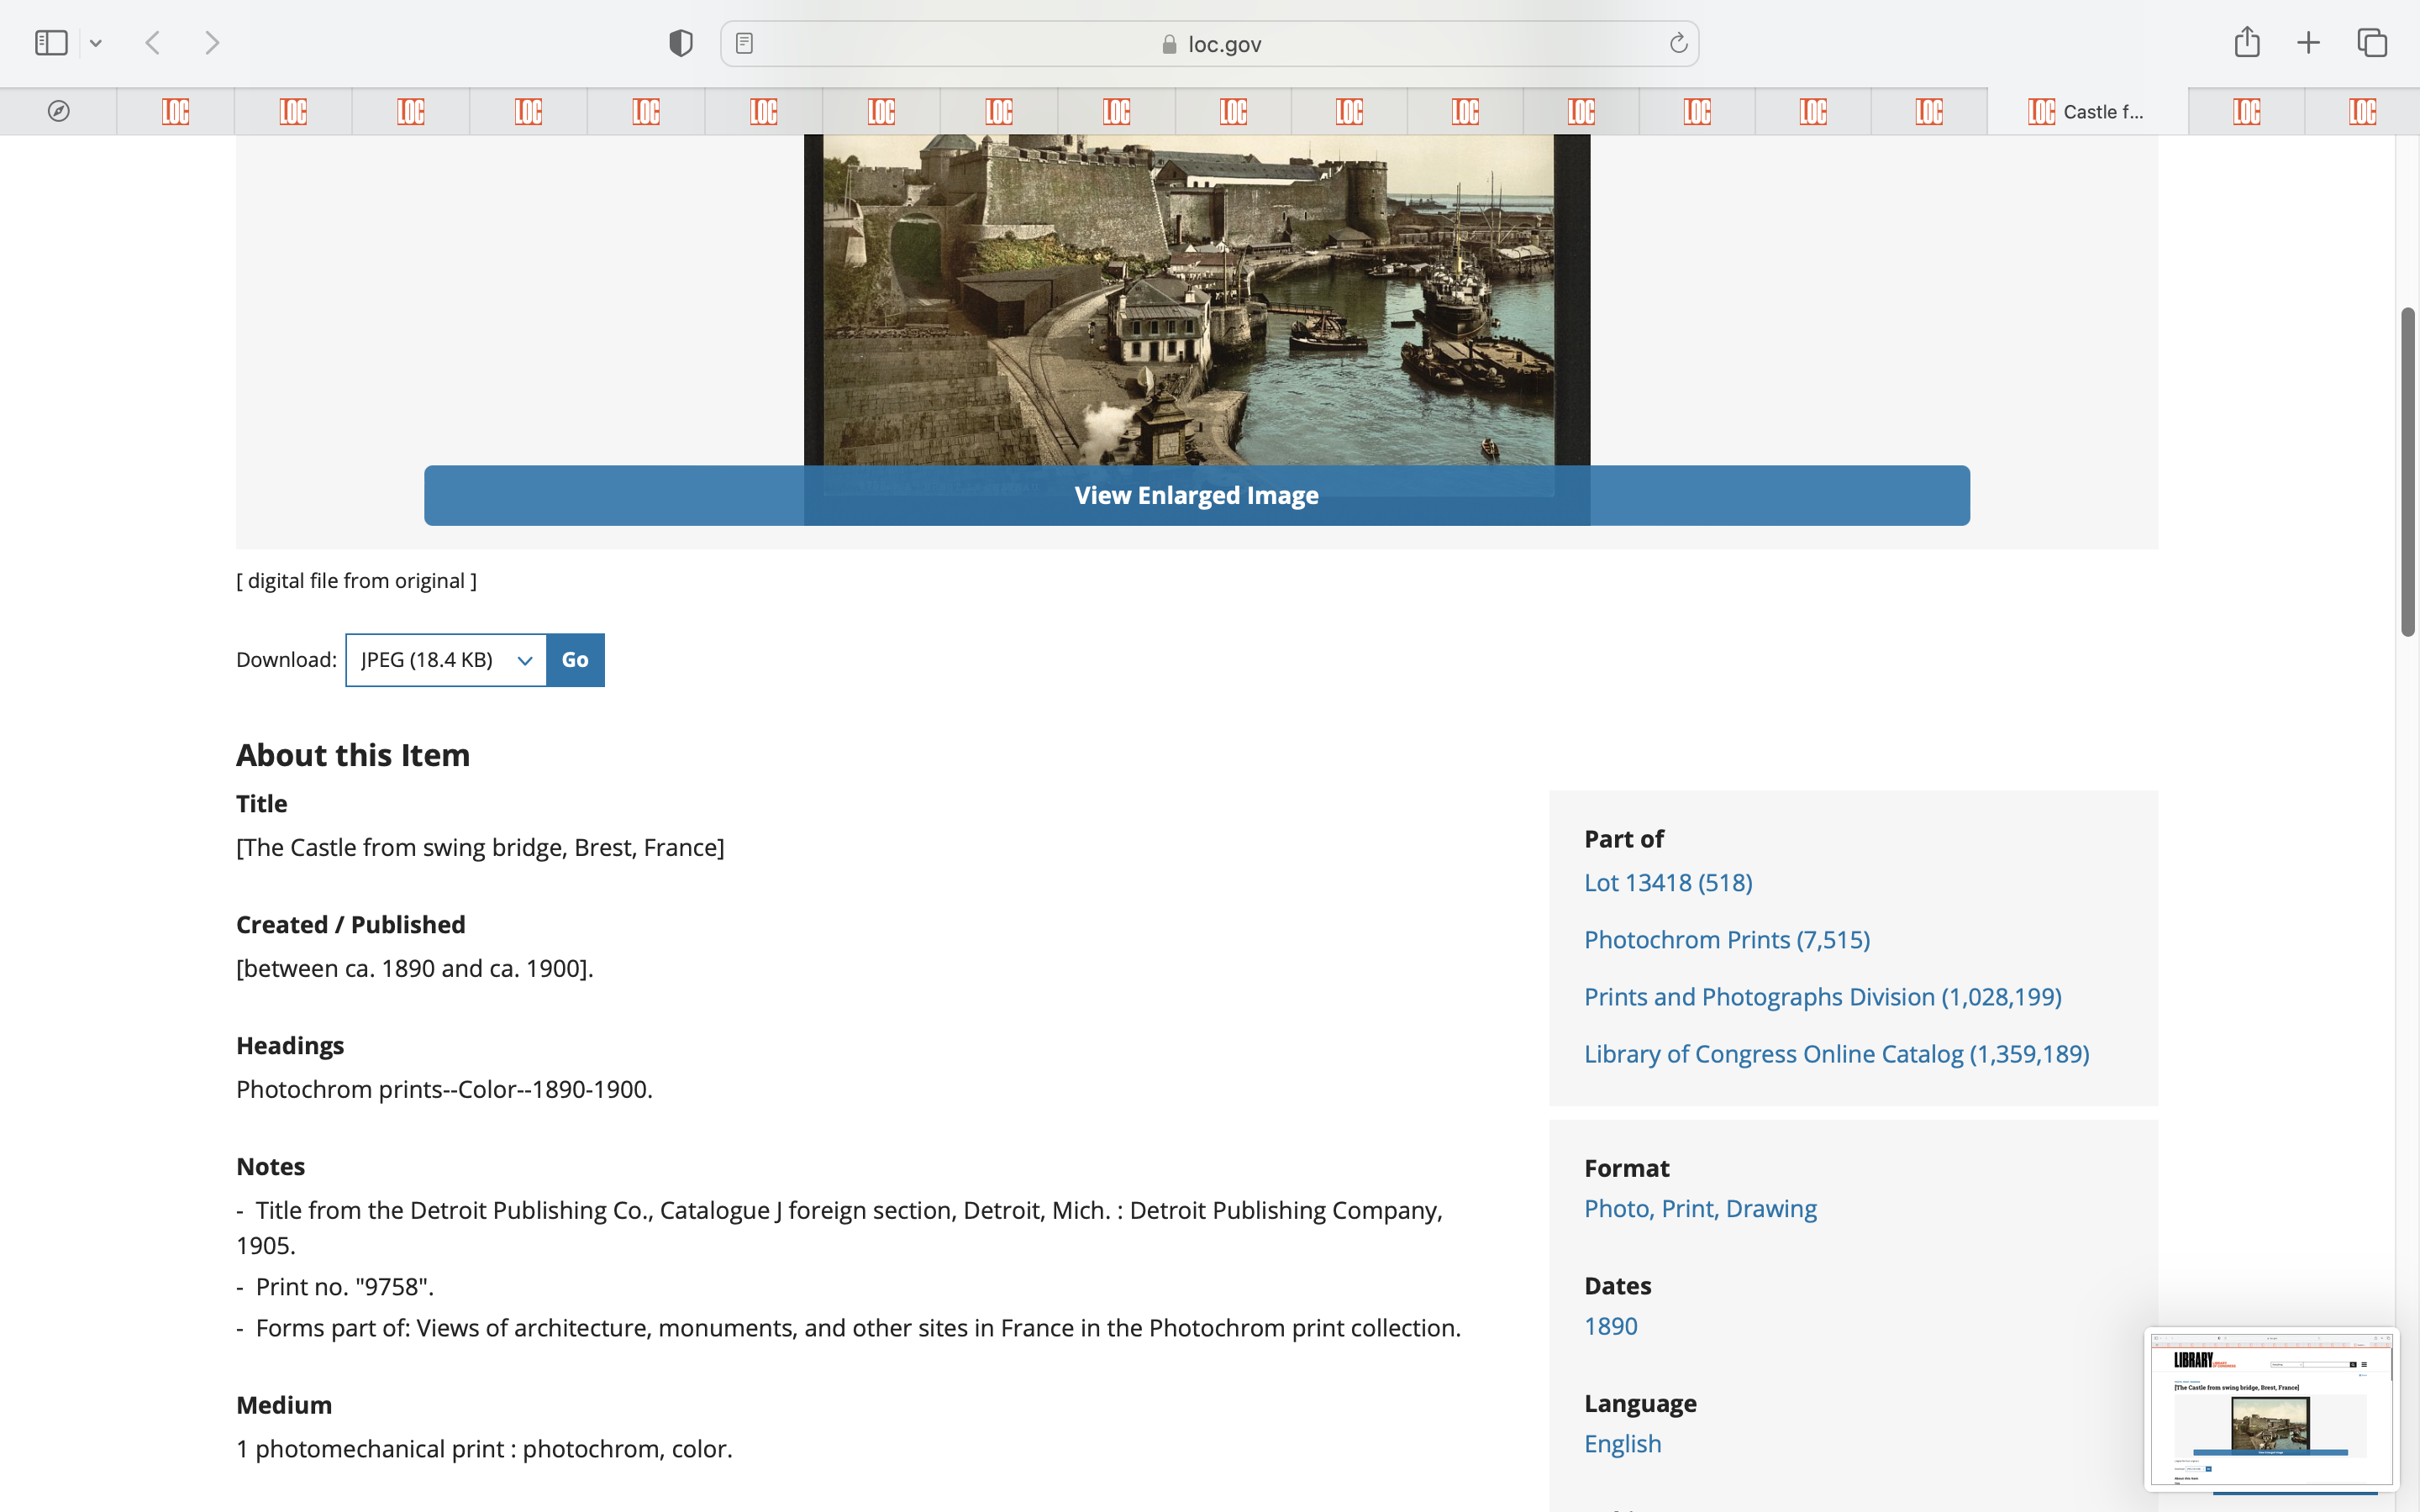Open the tab group chevron next to sidebar
2420x1512 pixels.
coord(96,43)
